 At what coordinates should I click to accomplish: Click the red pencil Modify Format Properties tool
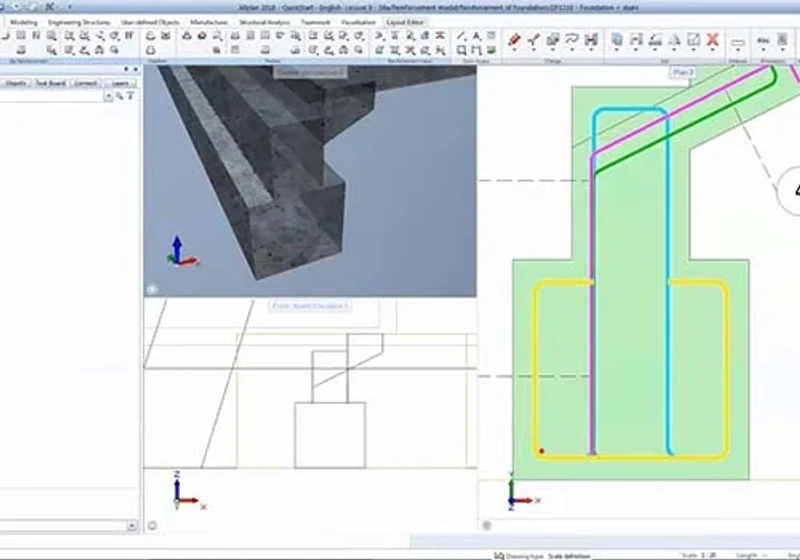tap(514, 39)
